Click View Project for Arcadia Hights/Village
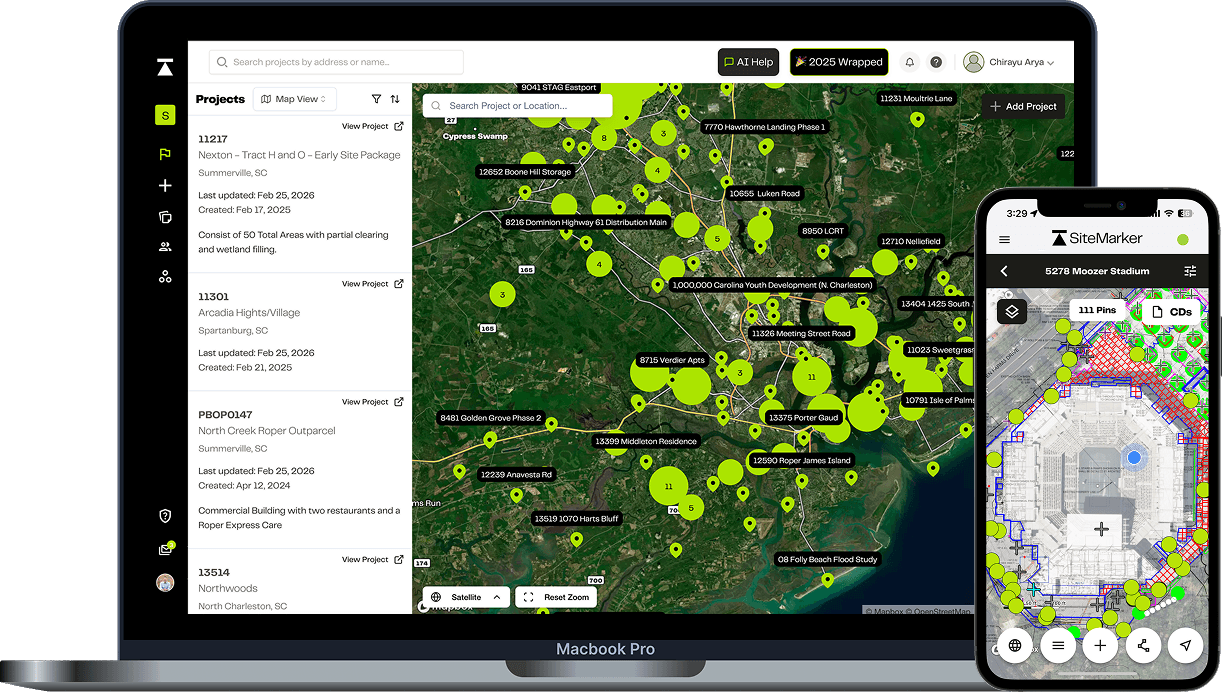Screen dimensions: 1223x692 (x=372, y=283)
